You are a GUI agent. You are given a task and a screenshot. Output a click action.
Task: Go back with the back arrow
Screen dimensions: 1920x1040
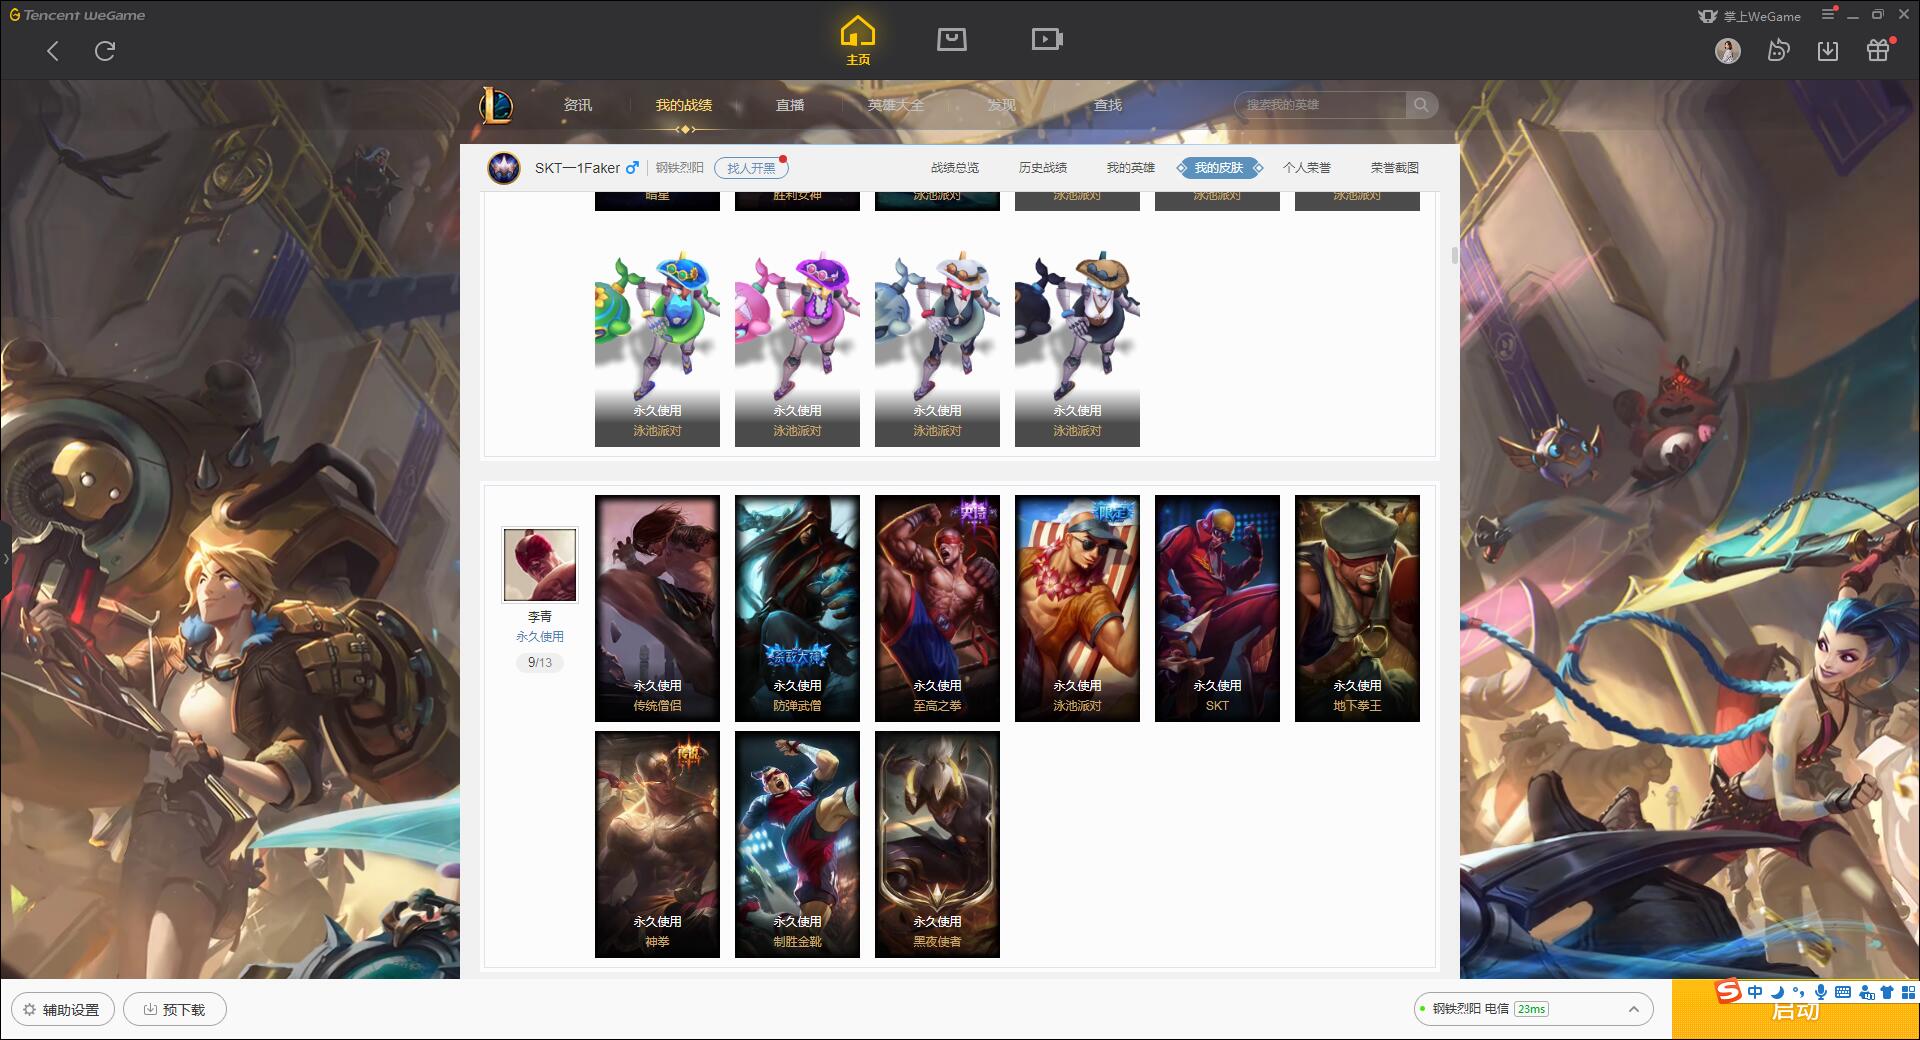click(53, 51)
